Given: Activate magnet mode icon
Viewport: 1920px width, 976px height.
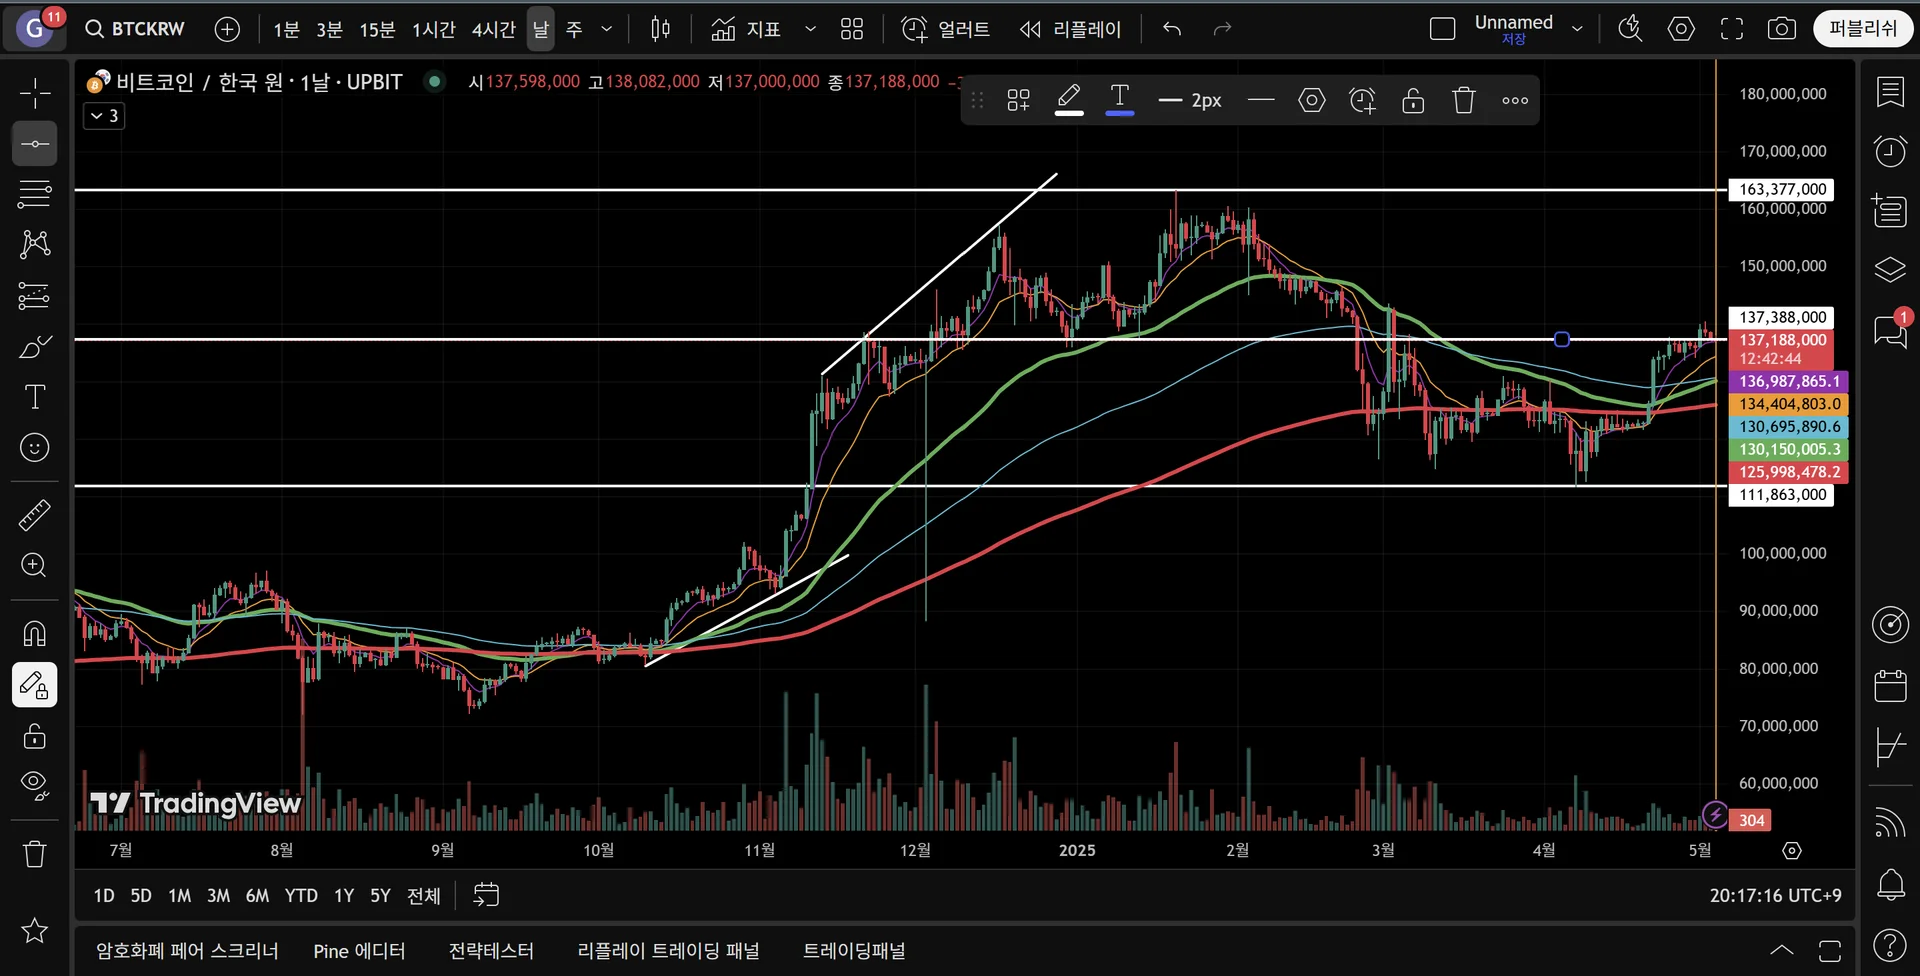Looking at the screenshot, I should tap(34, 634).
